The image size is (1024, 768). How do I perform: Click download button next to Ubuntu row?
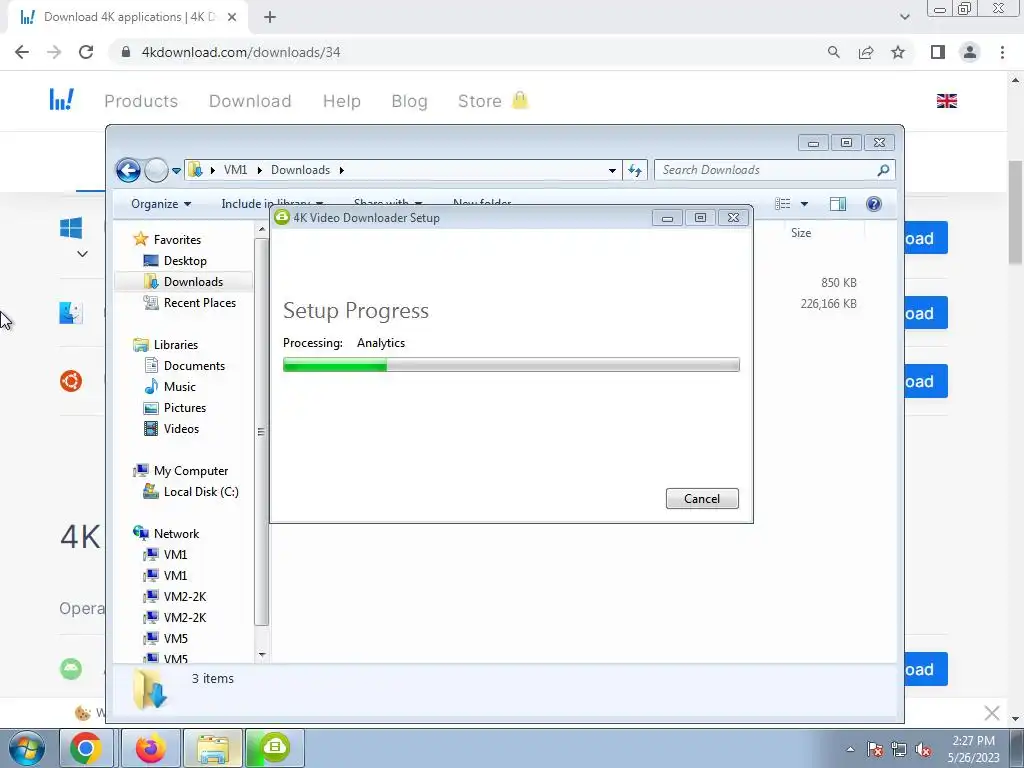click(x=925, y=381)
